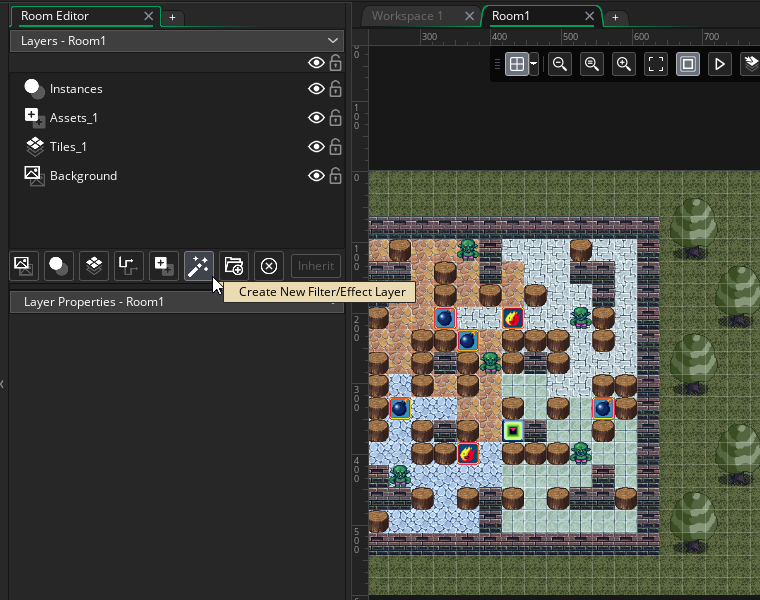Hide the Tiles_1 layer via eye icon
Screen dimensions: 760x600
click(317, 147)
